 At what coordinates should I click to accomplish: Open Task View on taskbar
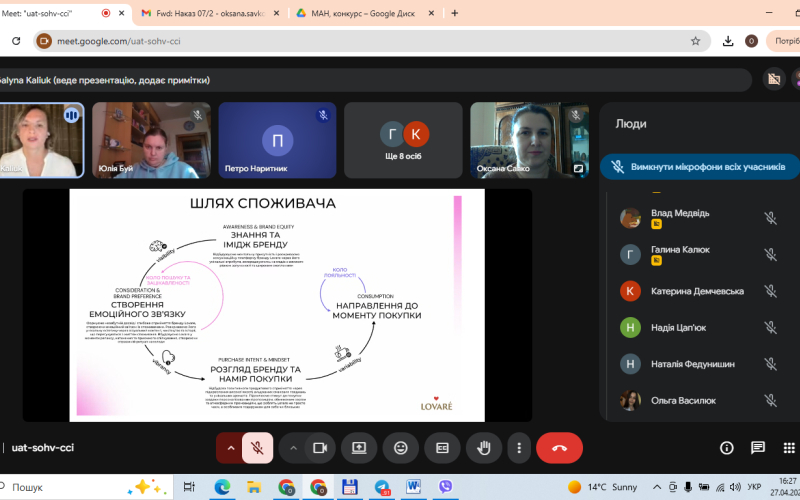[189, 487]
